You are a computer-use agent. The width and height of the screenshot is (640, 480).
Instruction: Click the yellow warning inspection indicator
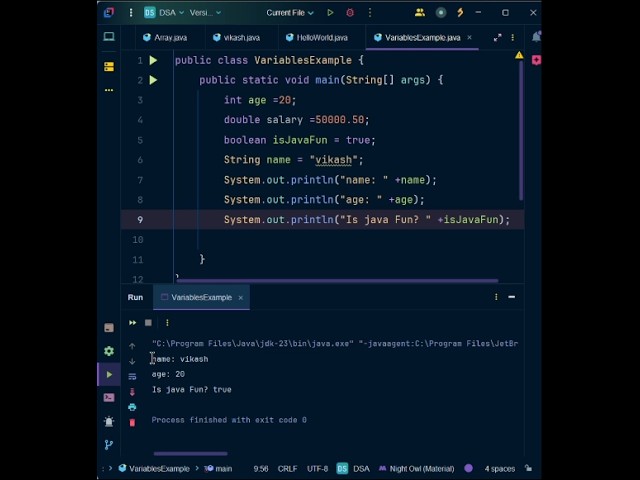[x=519, y=55]
